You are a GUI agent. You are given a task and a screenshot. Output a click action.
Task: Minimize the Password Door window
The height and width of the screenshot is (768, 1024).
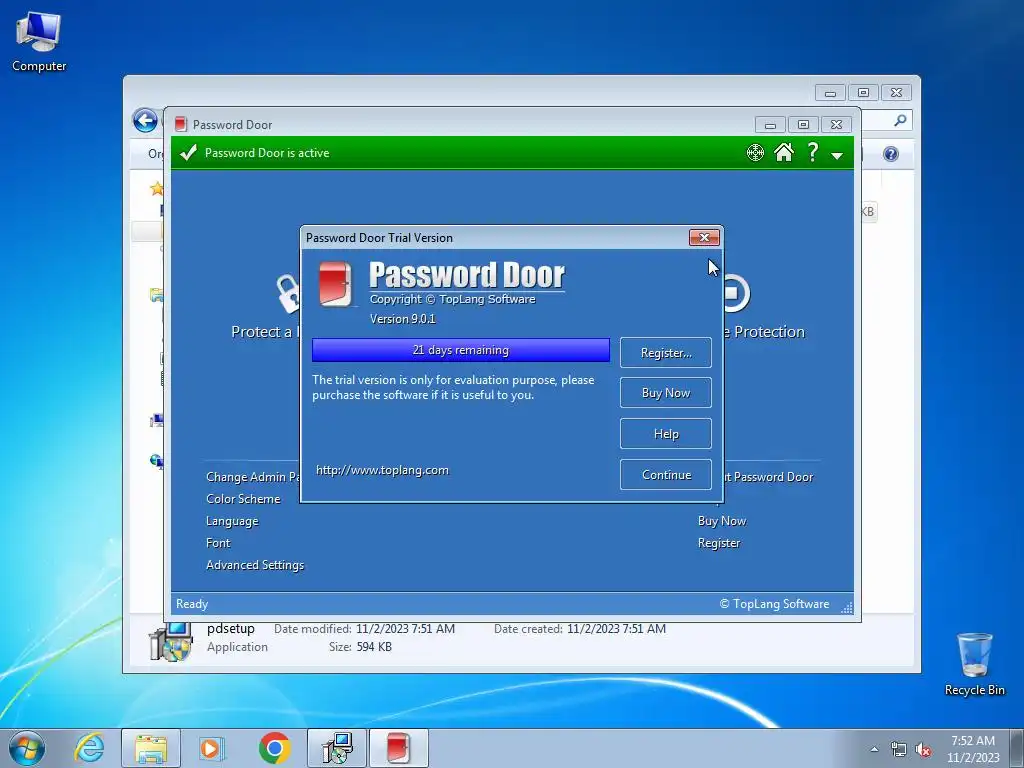pos(770,124)
